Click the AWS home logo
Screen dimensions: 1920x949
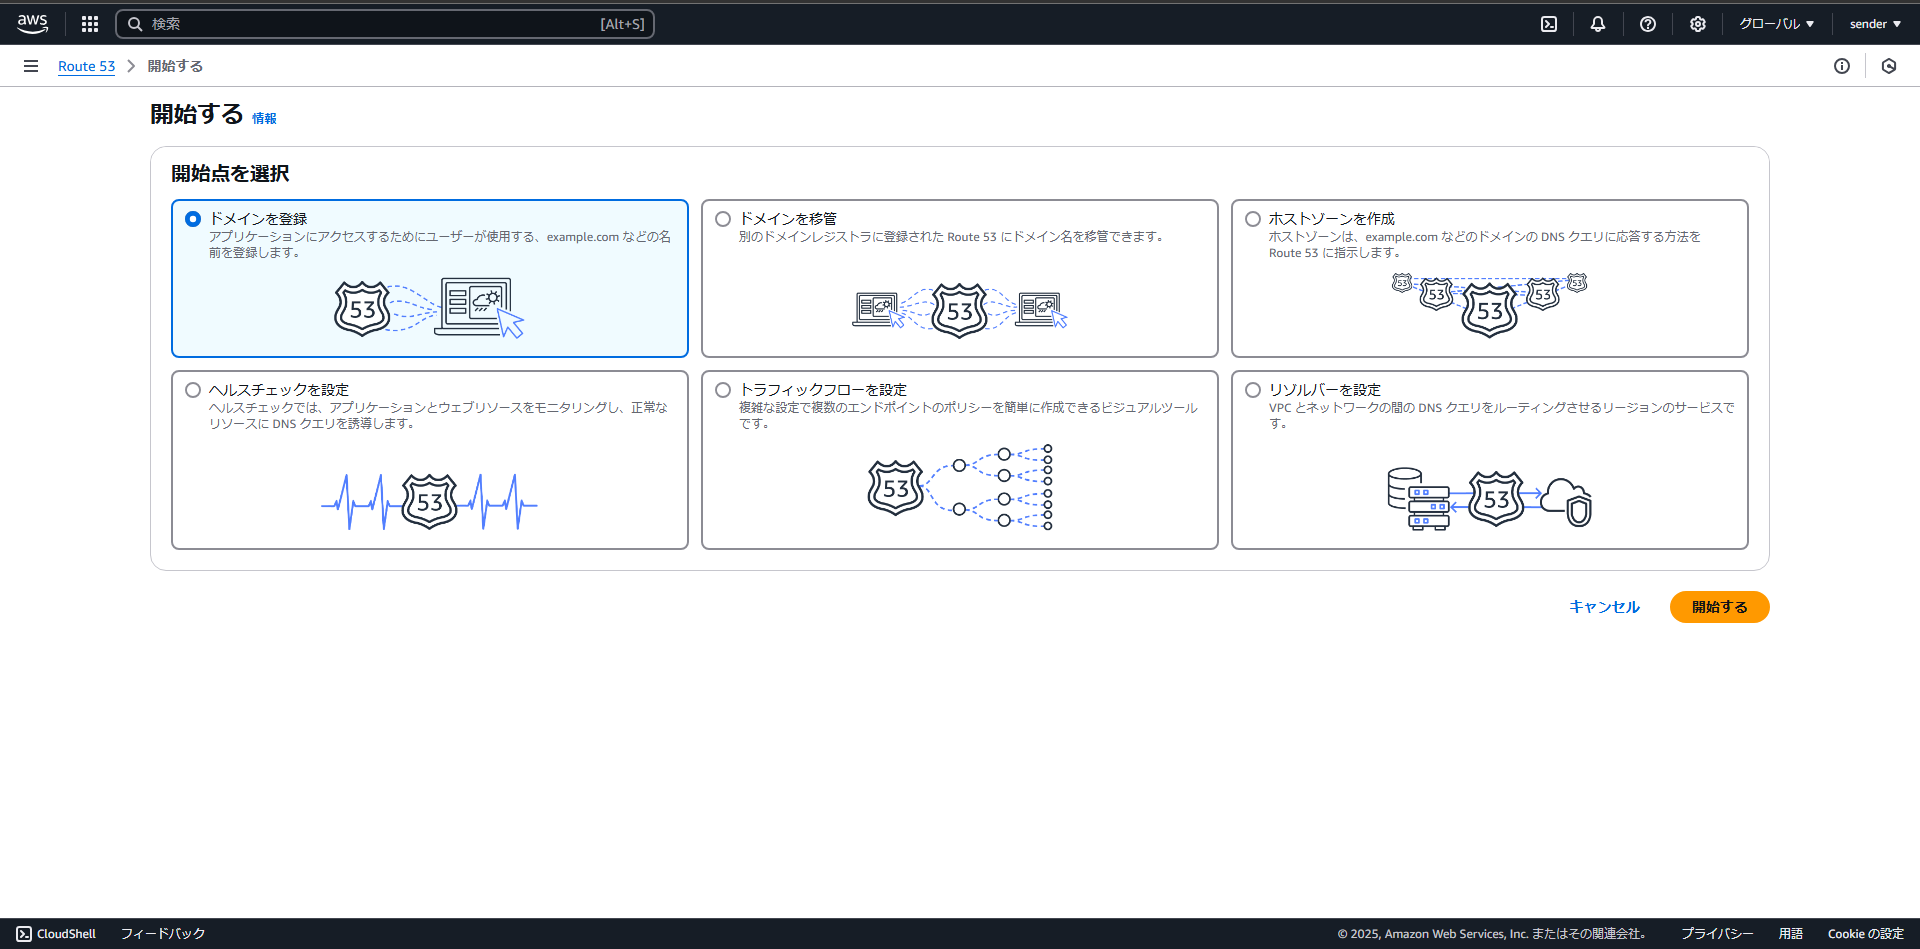[x=31, y=23]
